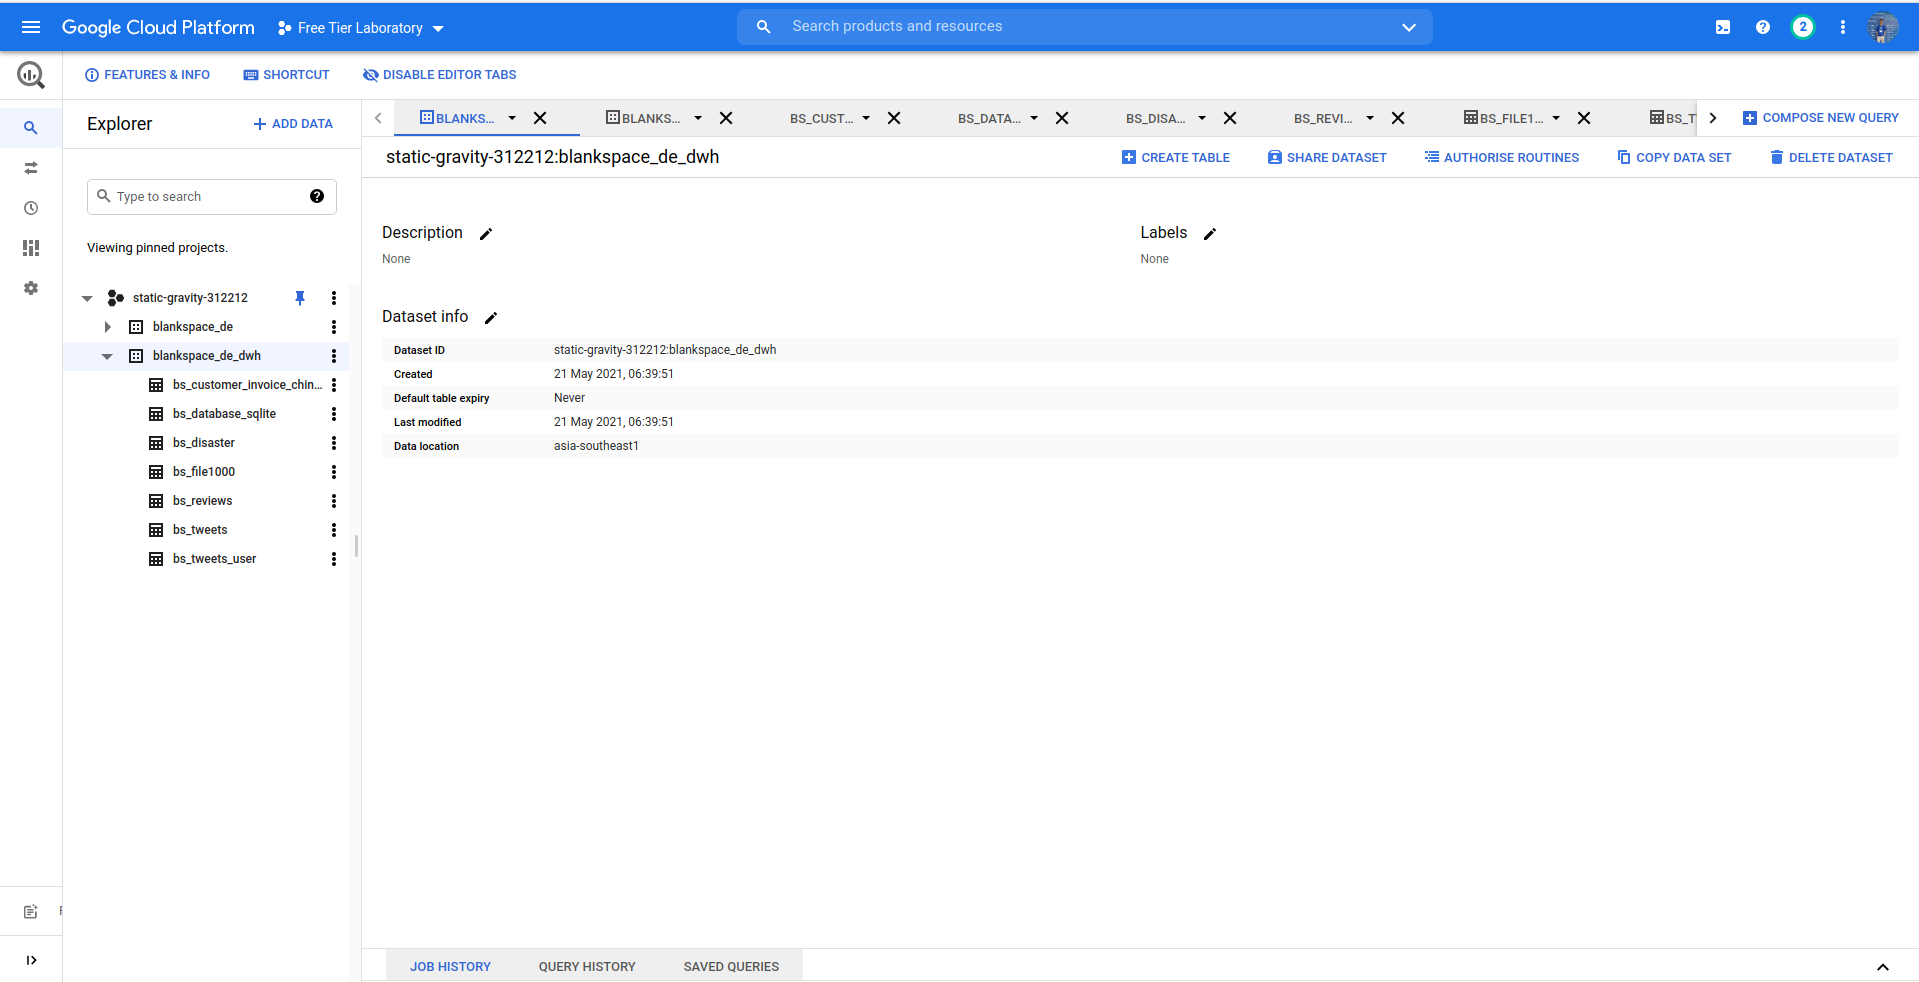Toggle Disable Editor Tabs option
The image size is (1919, 982).
439,75
